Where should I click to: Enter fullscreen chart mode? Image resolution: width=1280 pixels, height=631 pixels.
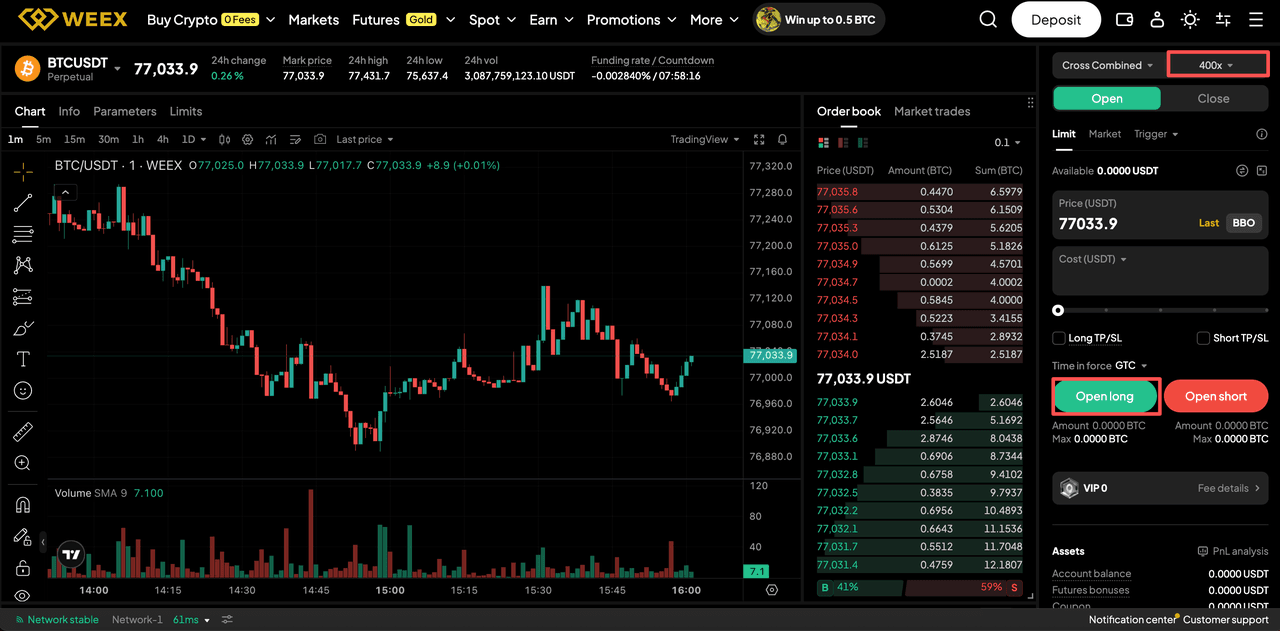click(x=759, y=139)
